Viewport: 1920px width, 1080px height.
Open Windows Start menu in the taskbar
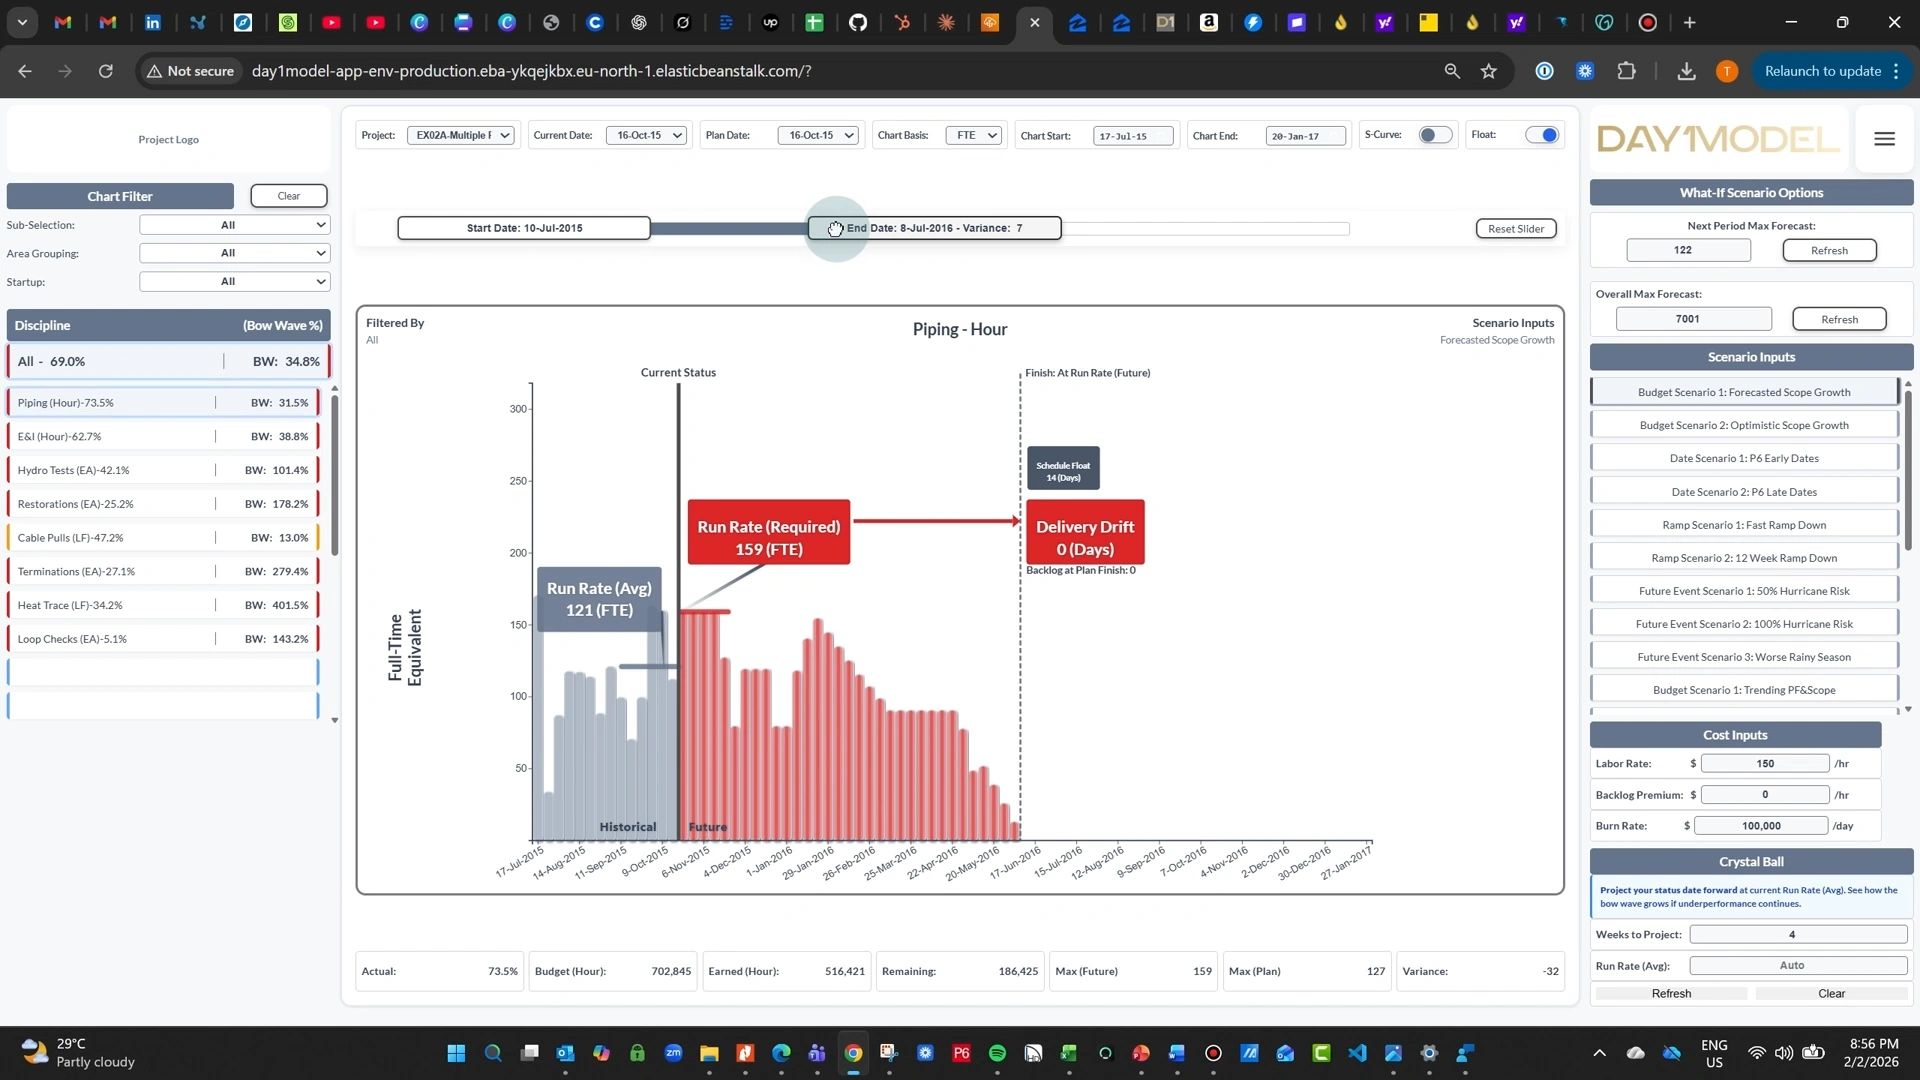click(x=456, y=1053)
